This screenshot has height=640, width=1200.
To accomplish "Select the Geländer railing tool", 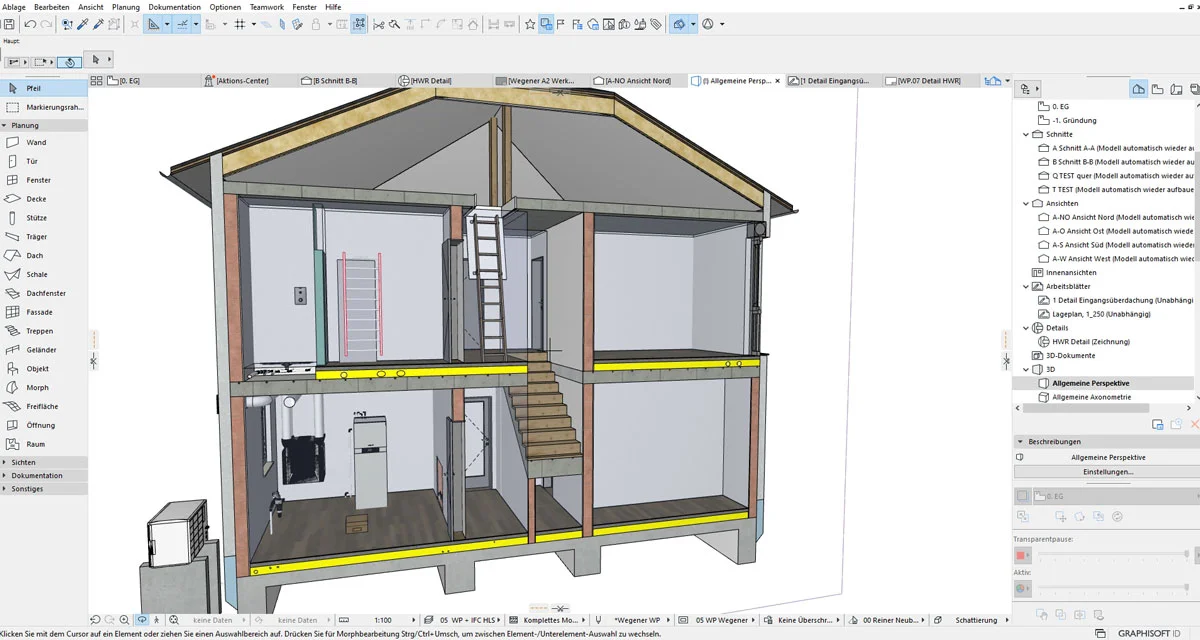I will (41, 350).
